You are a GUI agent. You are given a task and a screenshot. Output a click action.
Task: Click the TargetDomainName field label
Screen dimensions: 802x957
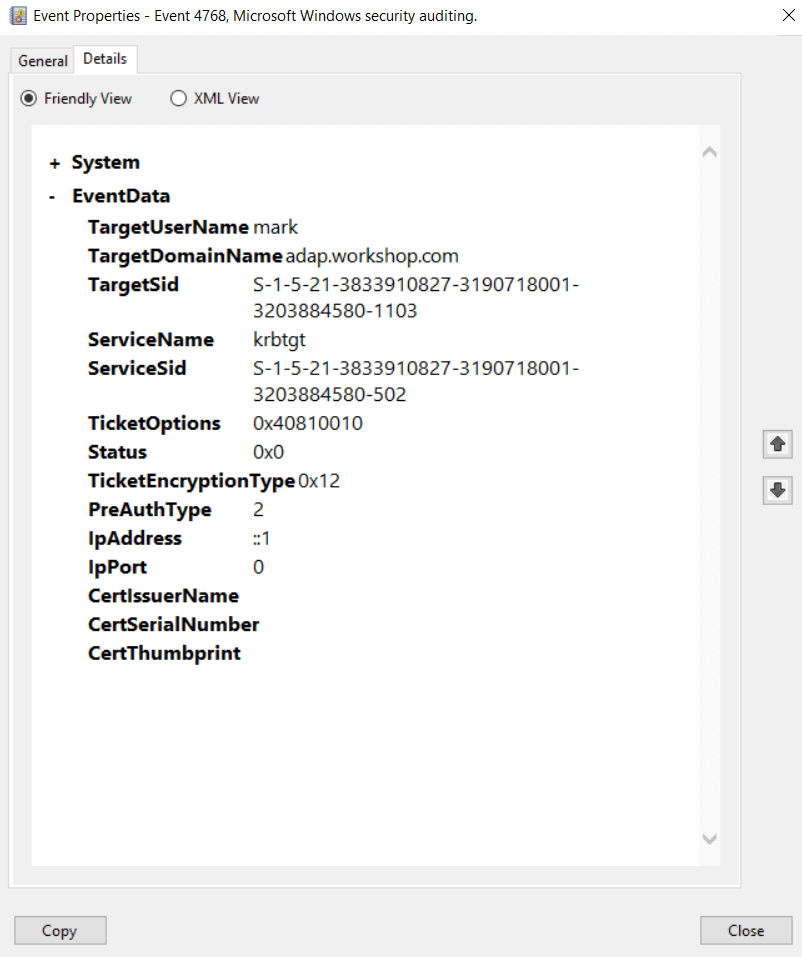(185, 256)
